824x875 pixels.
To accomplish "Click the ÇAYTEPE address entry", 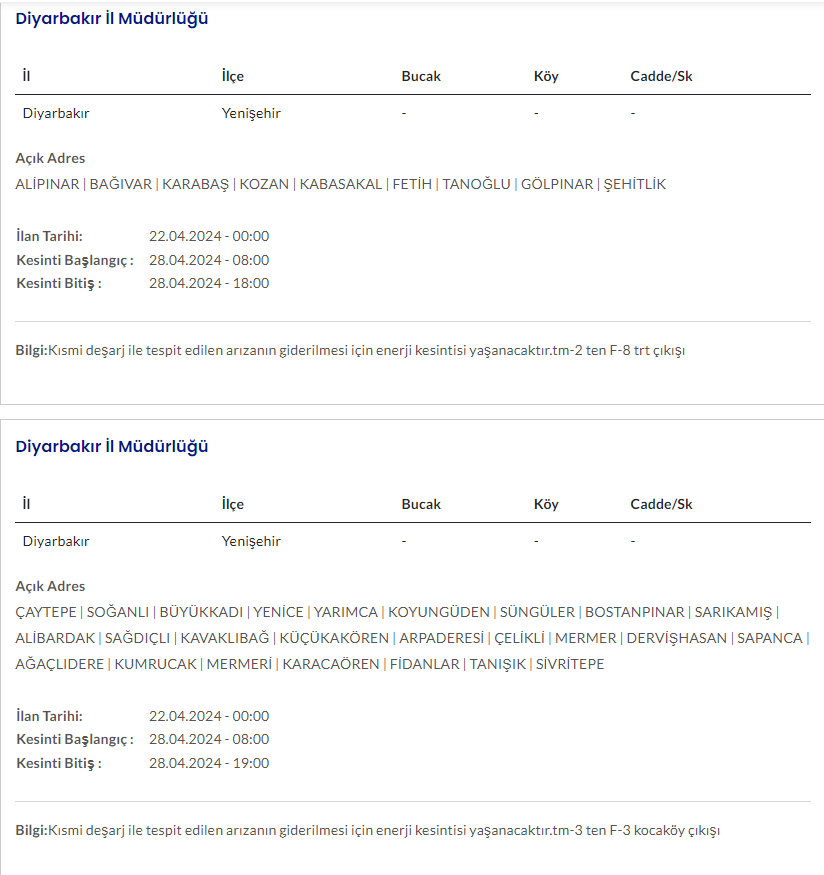I will pos(46,612).
